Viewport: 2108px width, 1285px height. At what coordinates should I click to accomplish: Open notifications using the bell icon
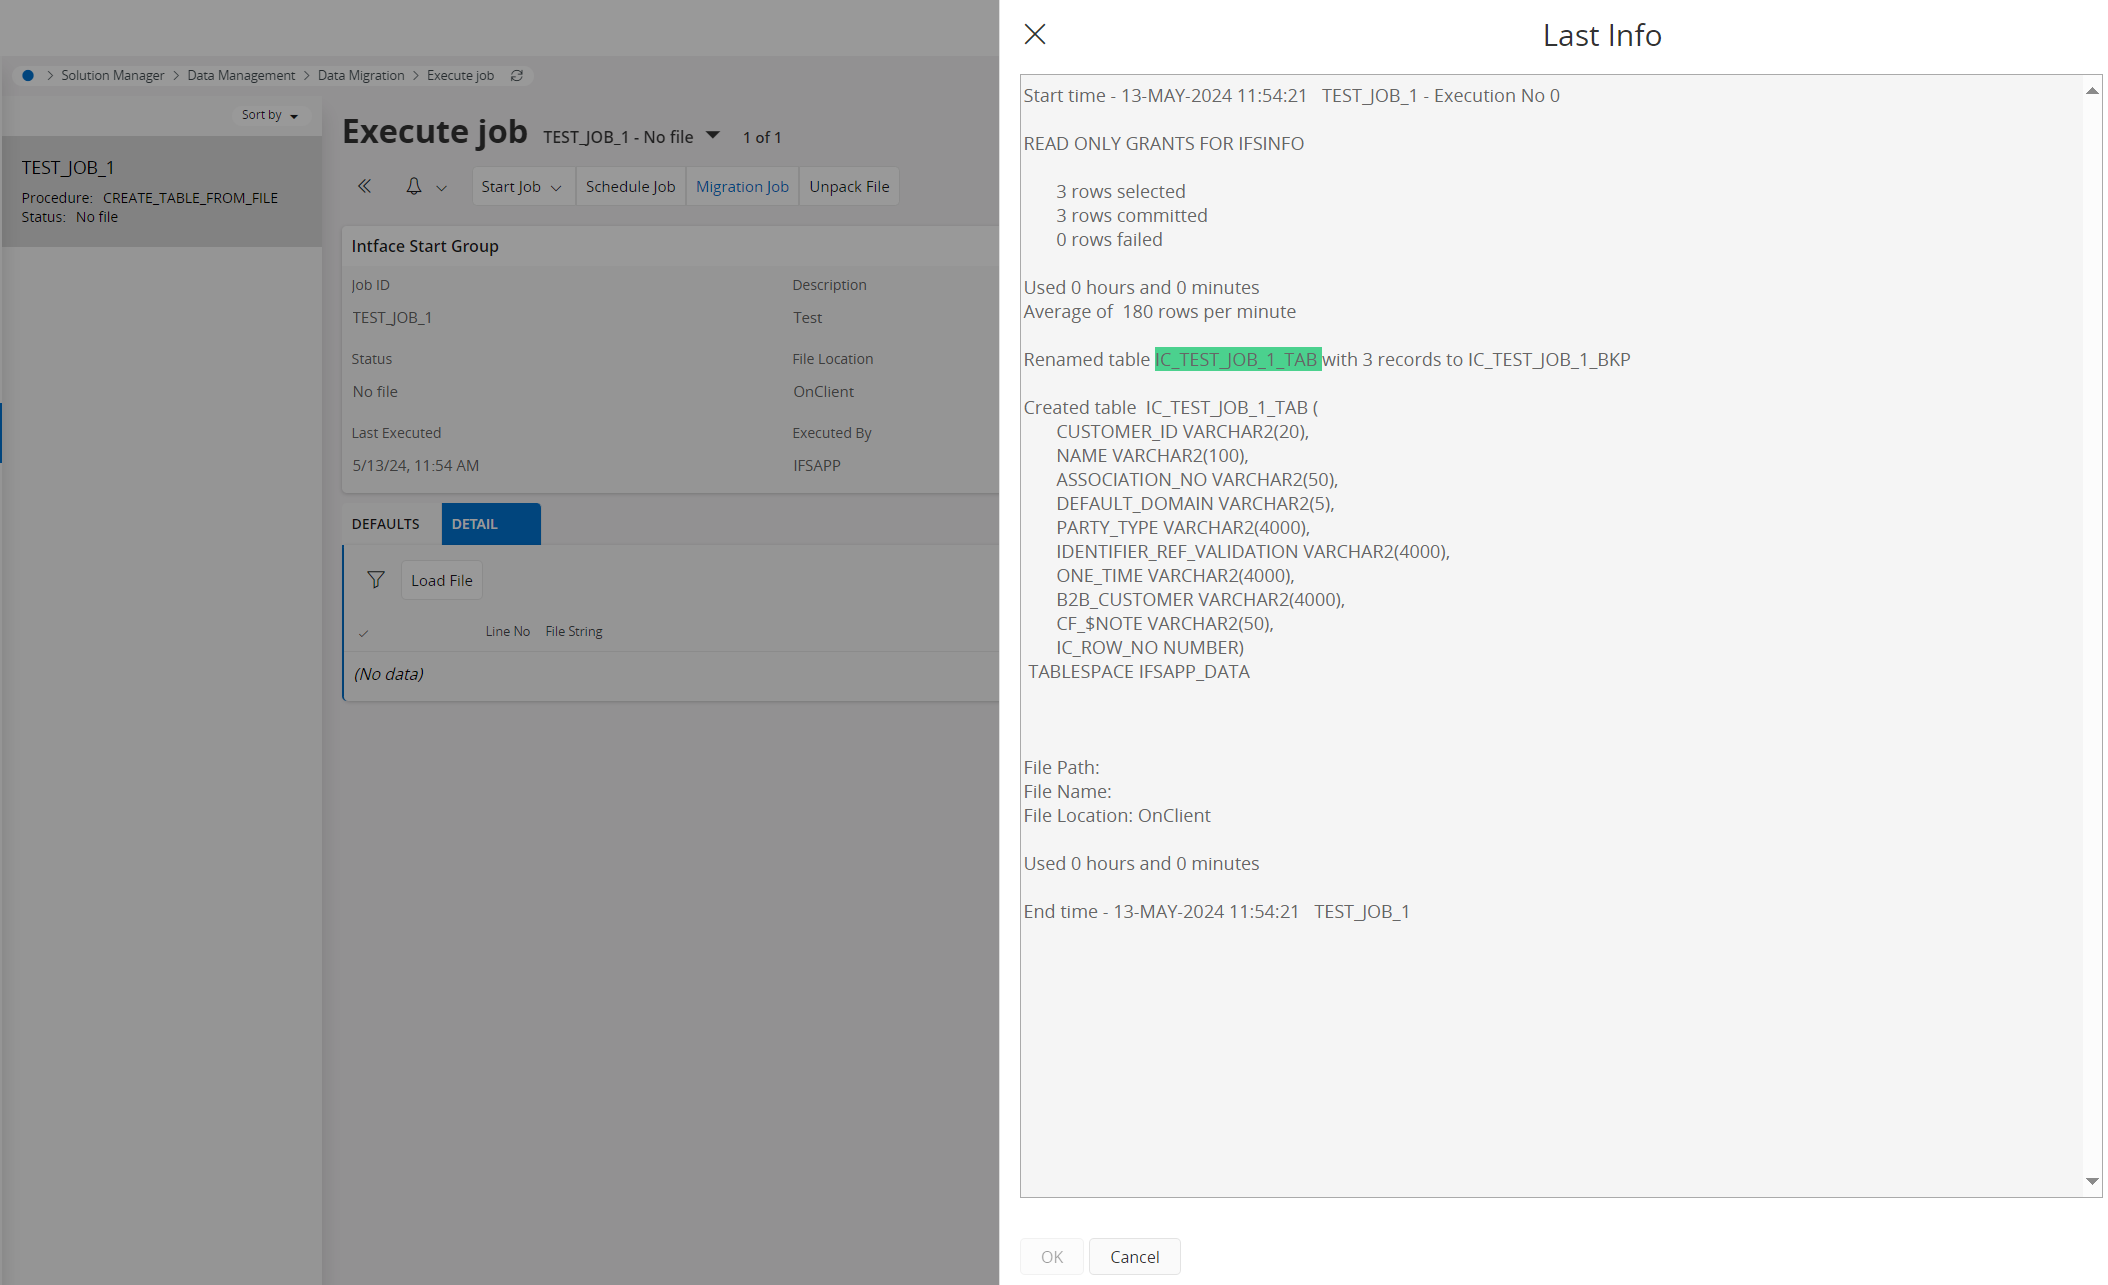(x=413, y=186)
